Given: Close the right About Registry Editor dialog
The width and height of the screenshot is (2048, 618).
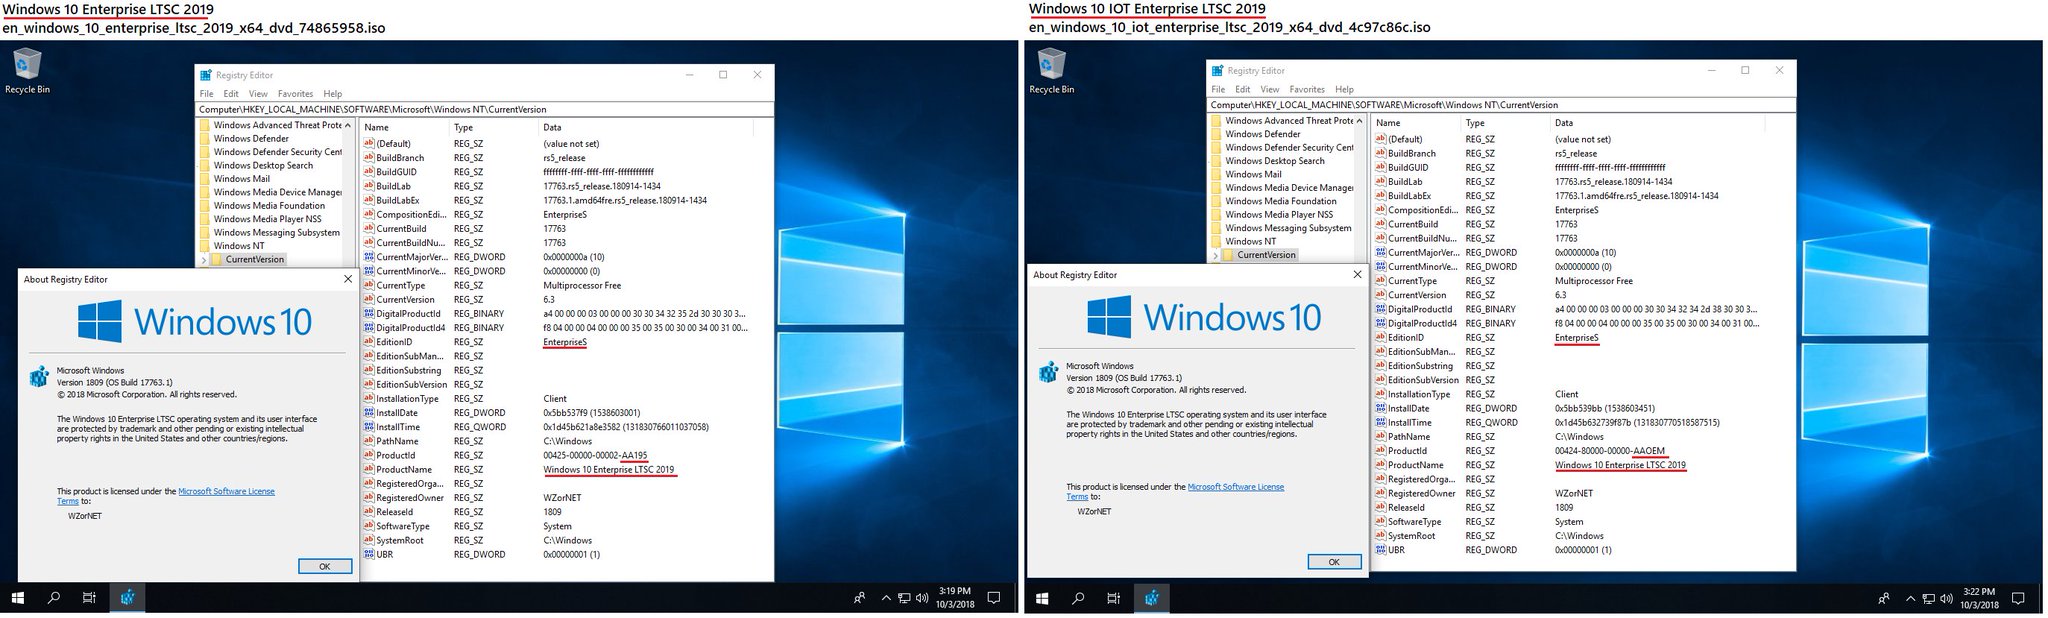Looking at the screenshot, I should tap(1357, 274).
